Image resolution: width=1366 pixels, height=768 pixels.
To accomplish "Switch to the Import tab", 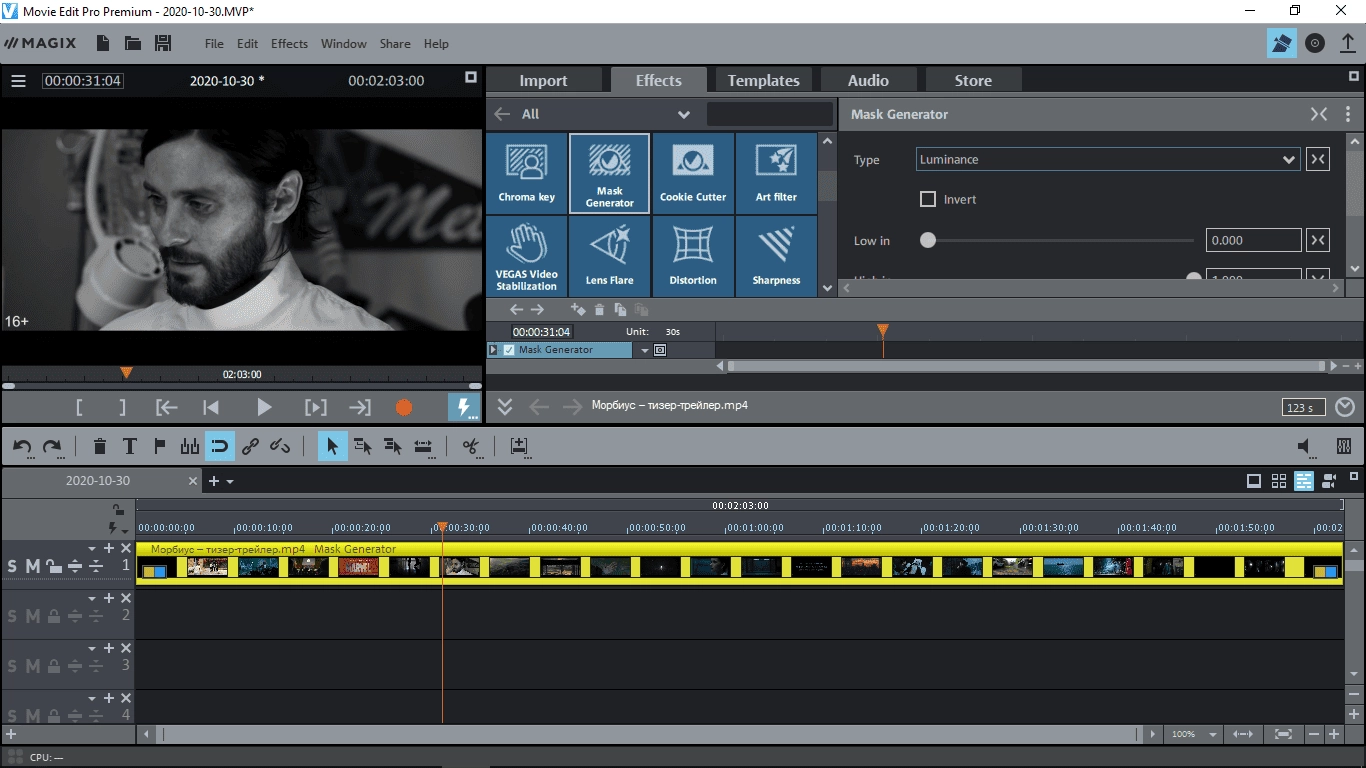I will tap(543, 80).
